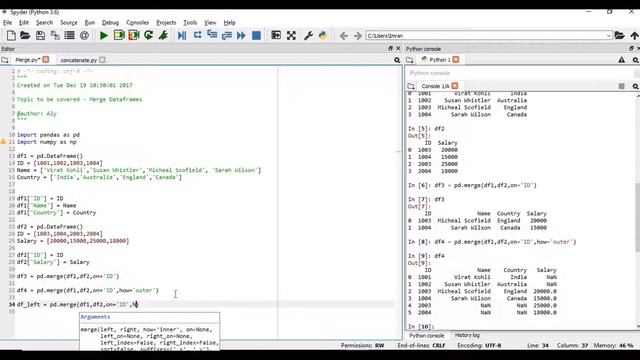
Task: Open the Search menu
Action: [x=44, y=22]
